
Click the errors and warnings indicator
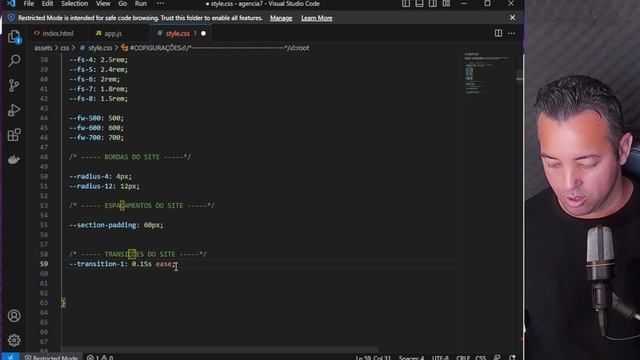tap(100, 357)
